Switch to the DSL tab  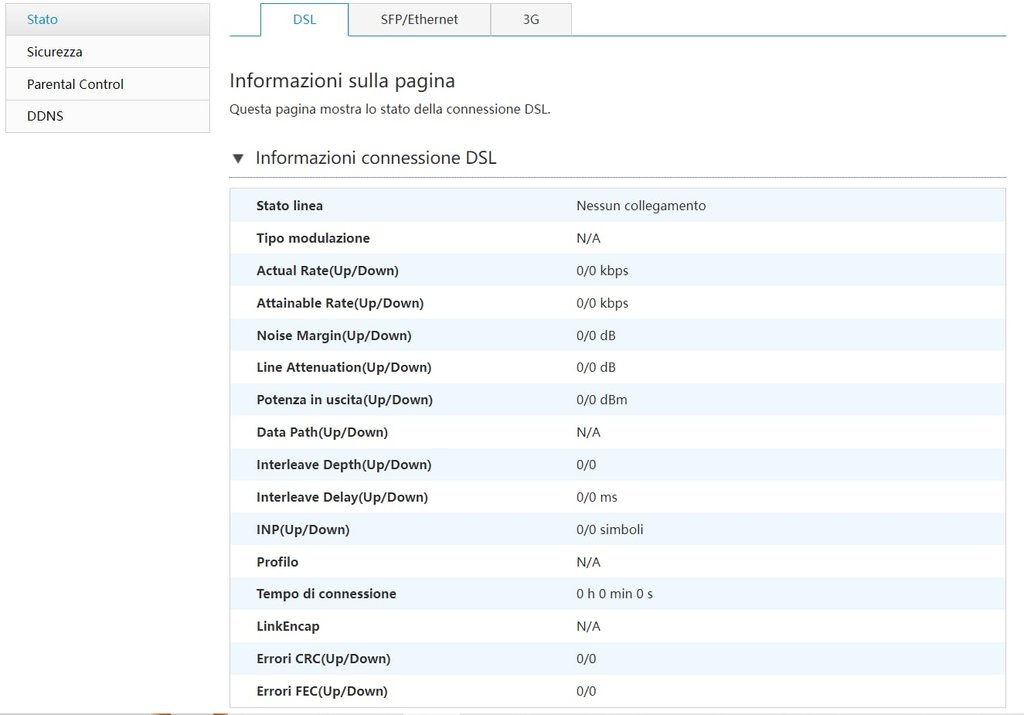click(304, 20)
